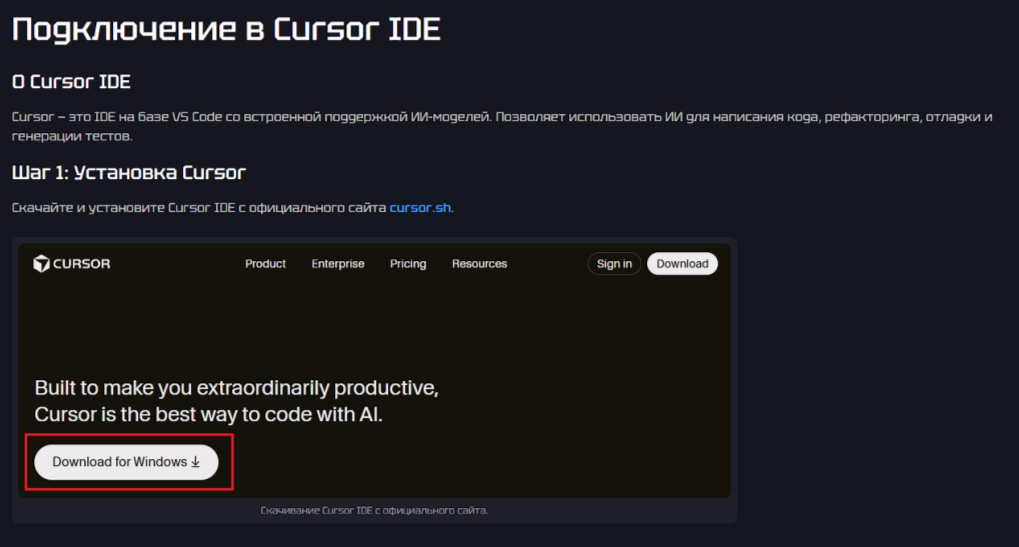Click the download arrow icon beside Windows
The height and width of the screenshot is (547, 1019).
click(196, 462)
